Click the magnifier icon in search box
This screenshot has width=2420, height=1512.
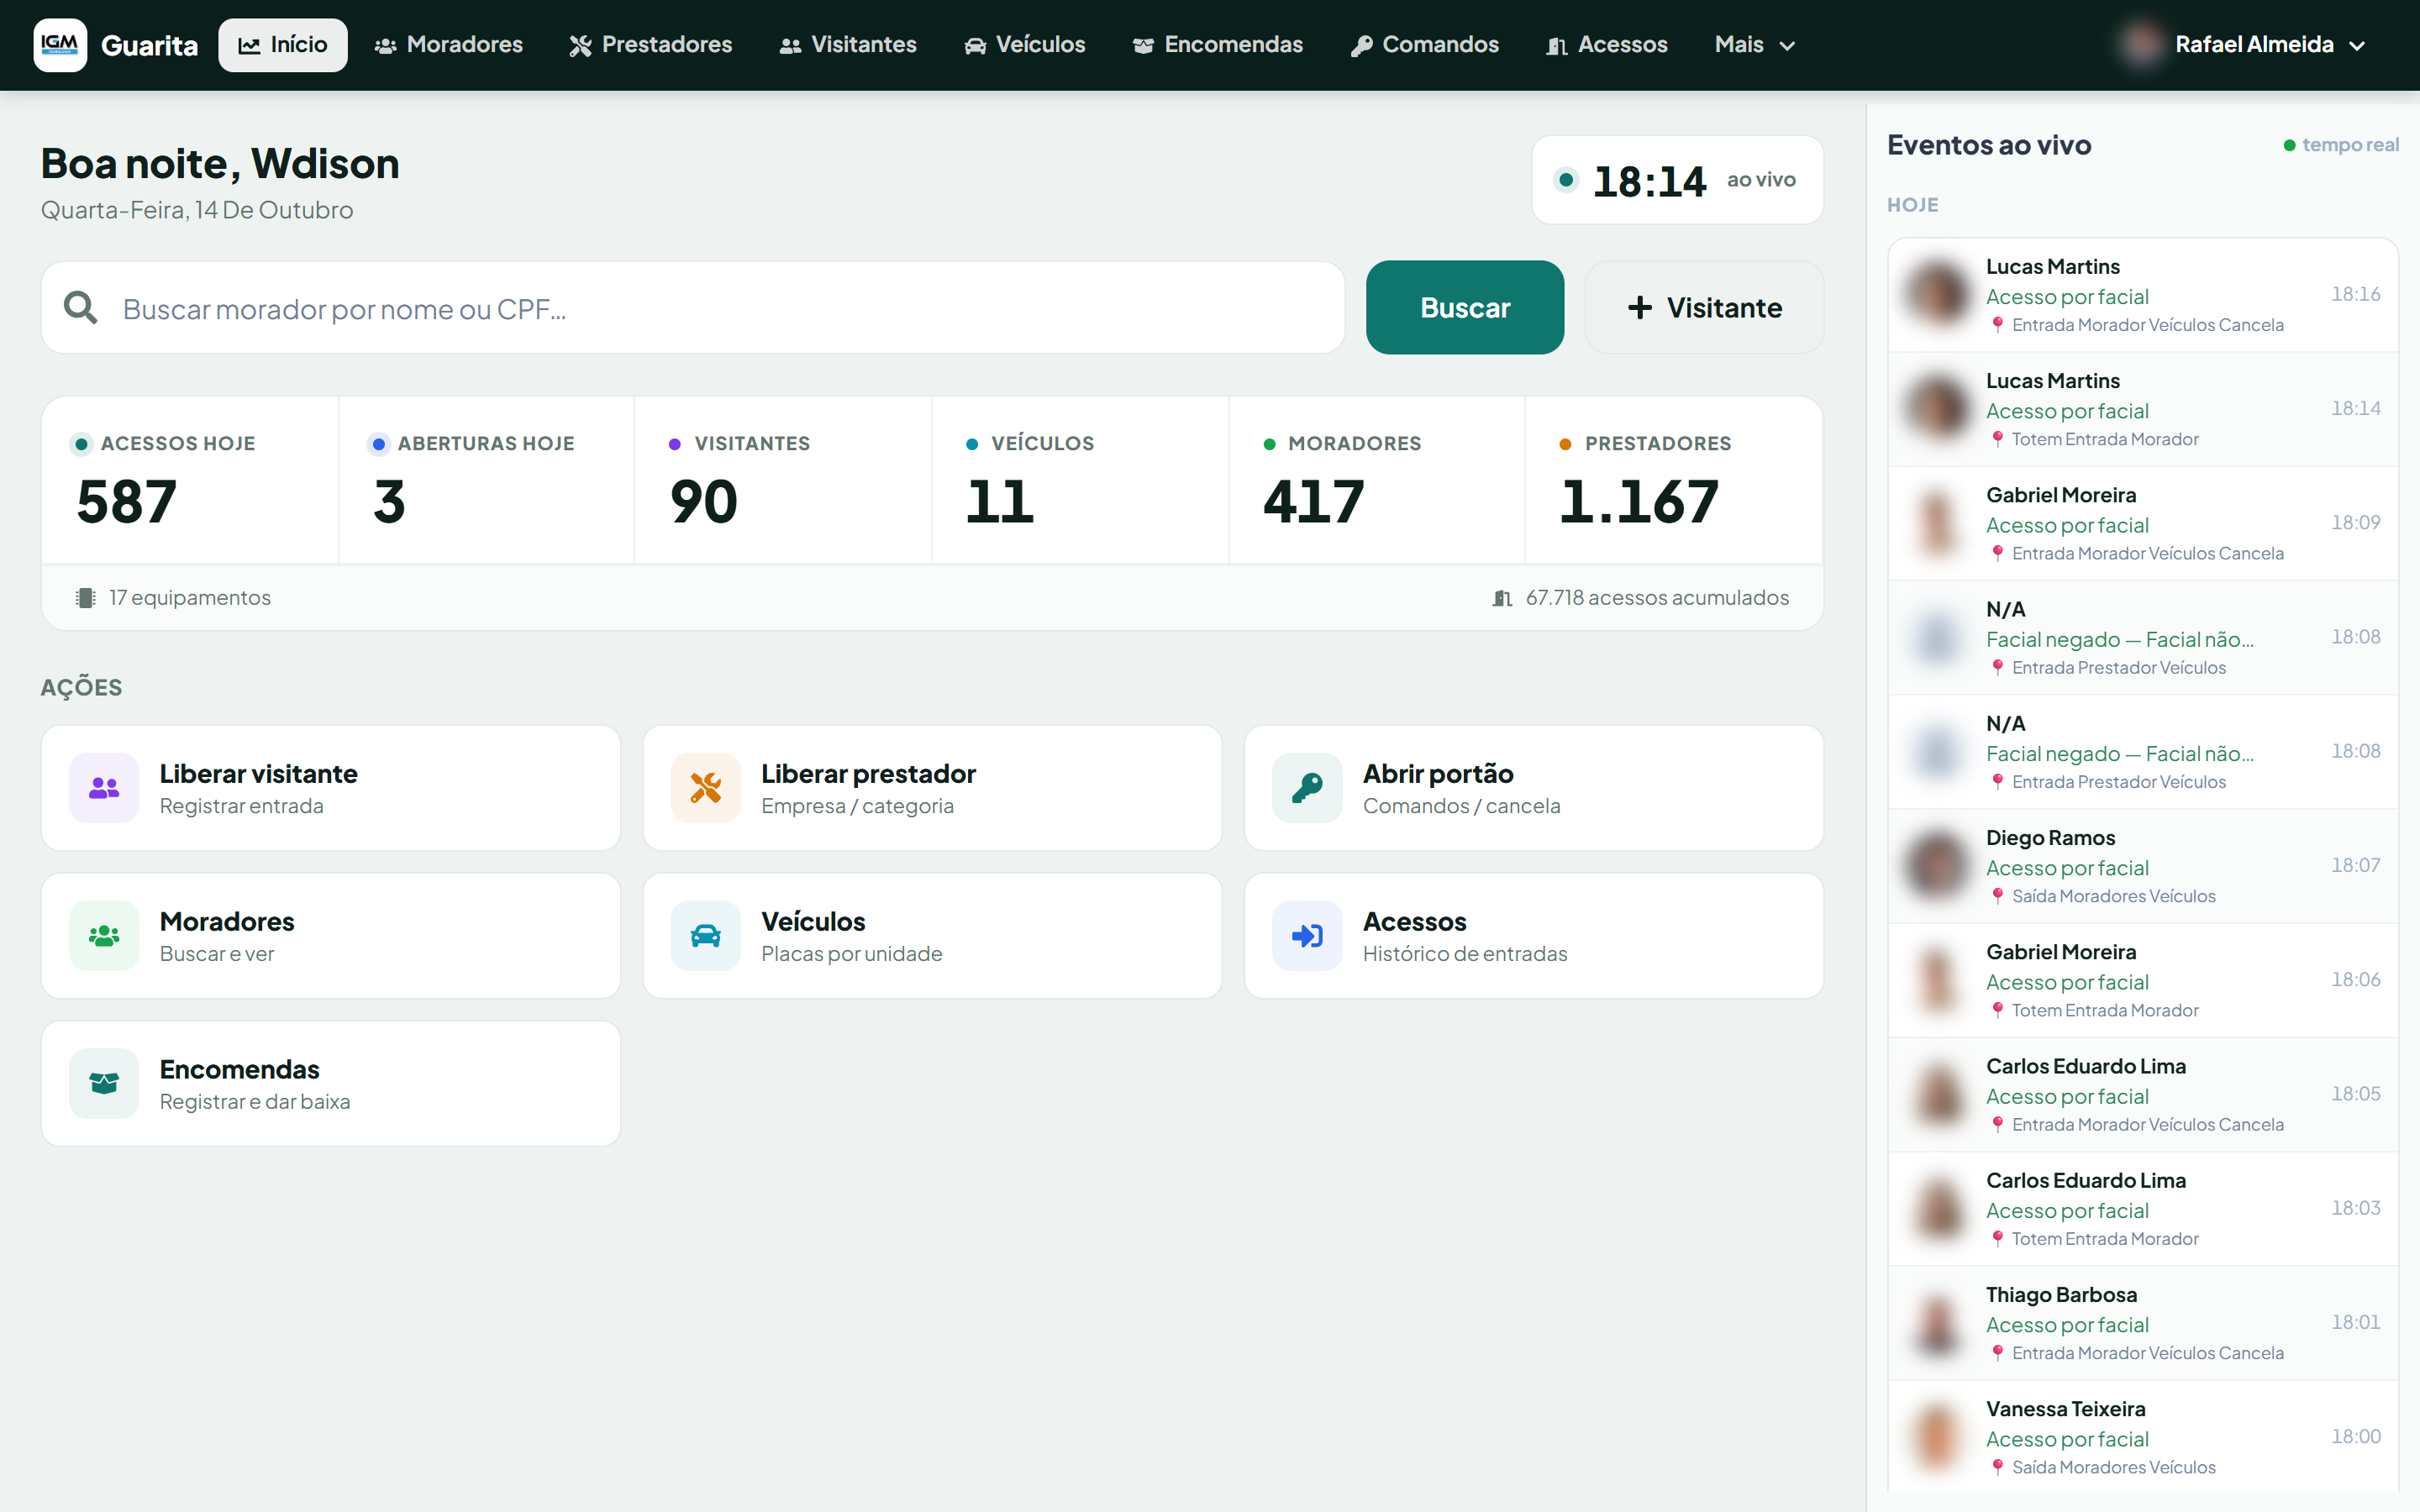pyautogui.click(x=80, y=308)
